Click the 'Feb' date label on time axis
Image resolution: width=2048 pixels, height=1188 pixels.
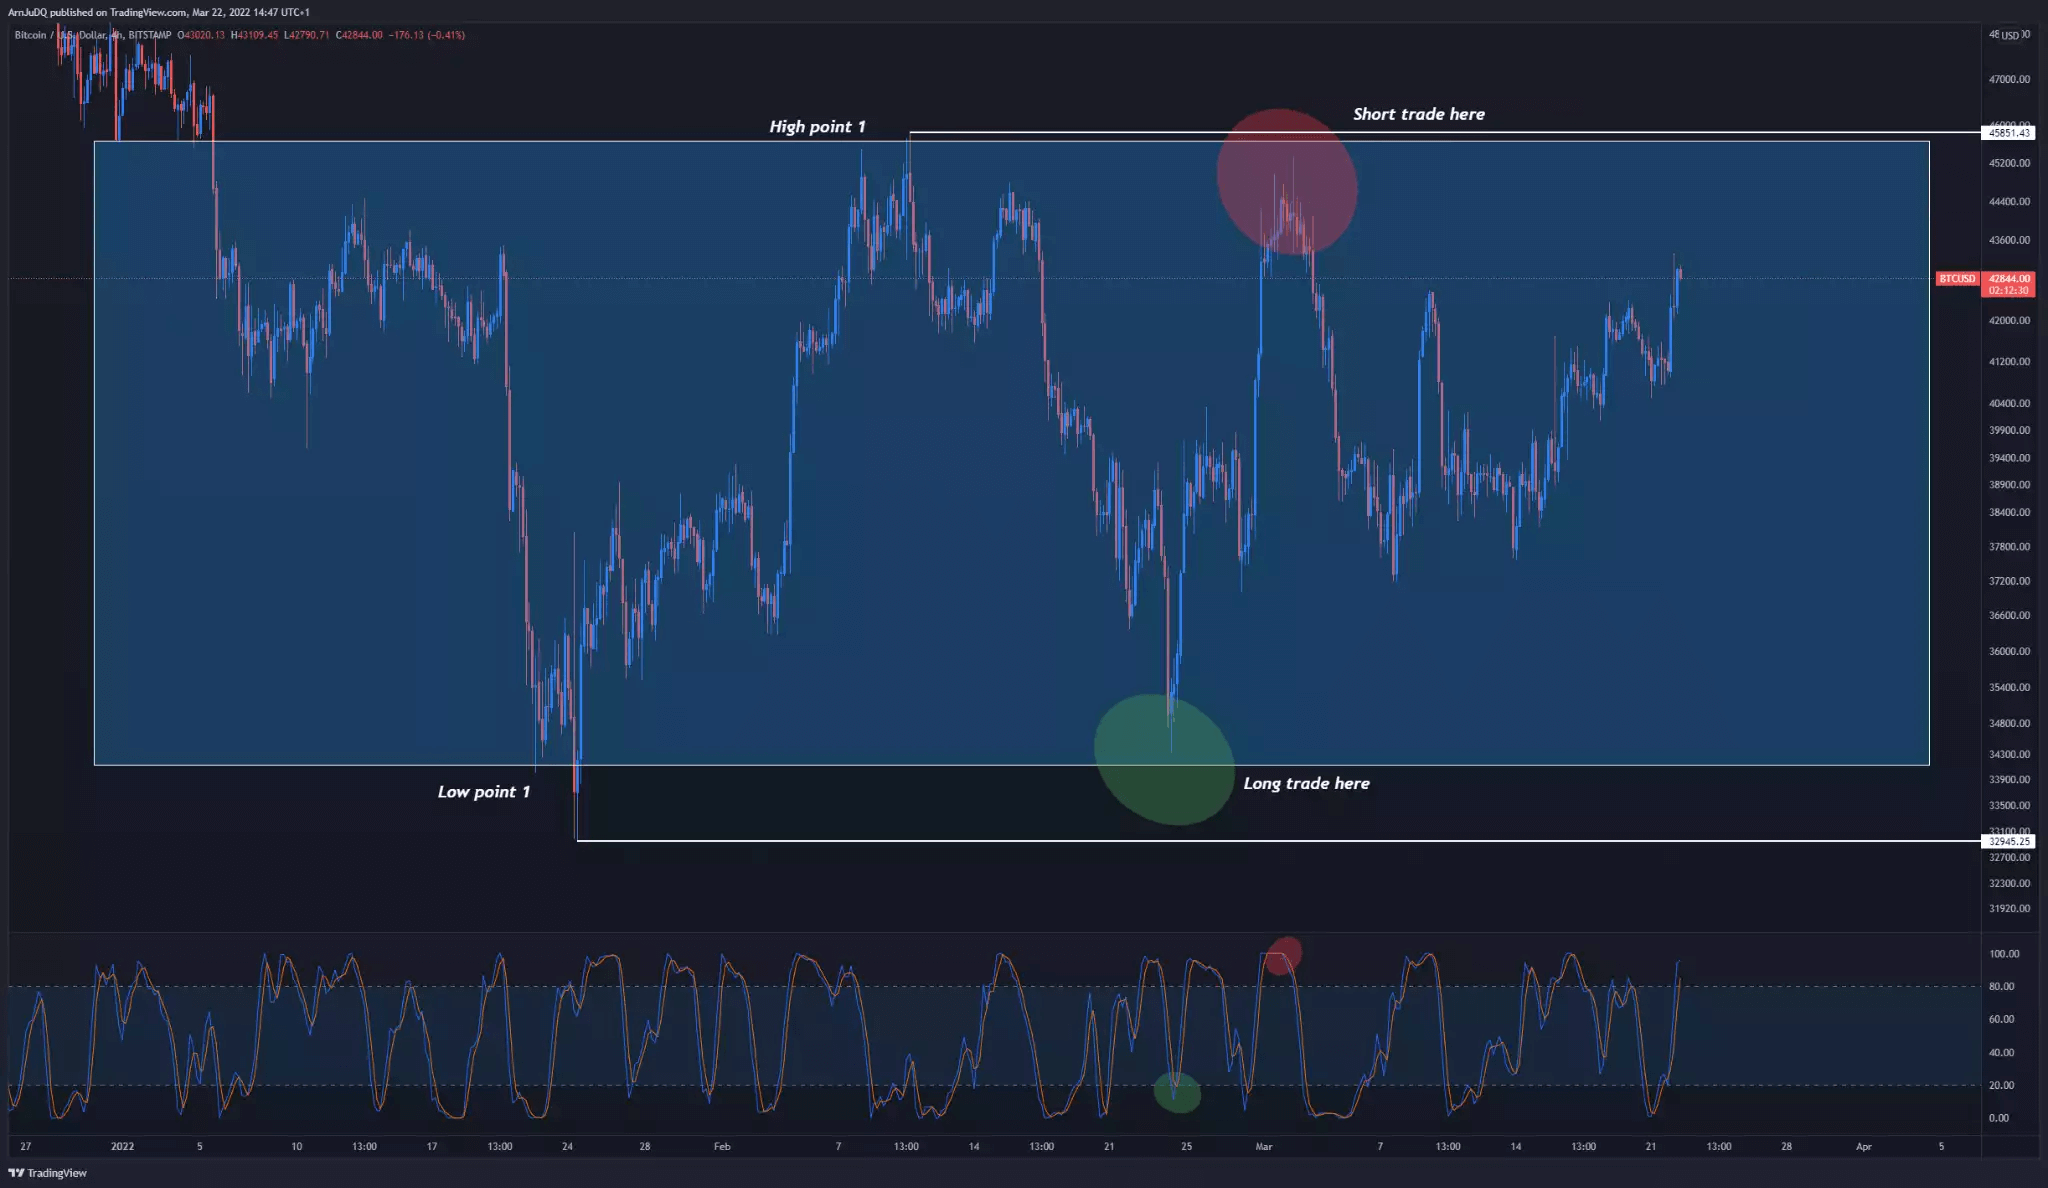click(722, 1146)
